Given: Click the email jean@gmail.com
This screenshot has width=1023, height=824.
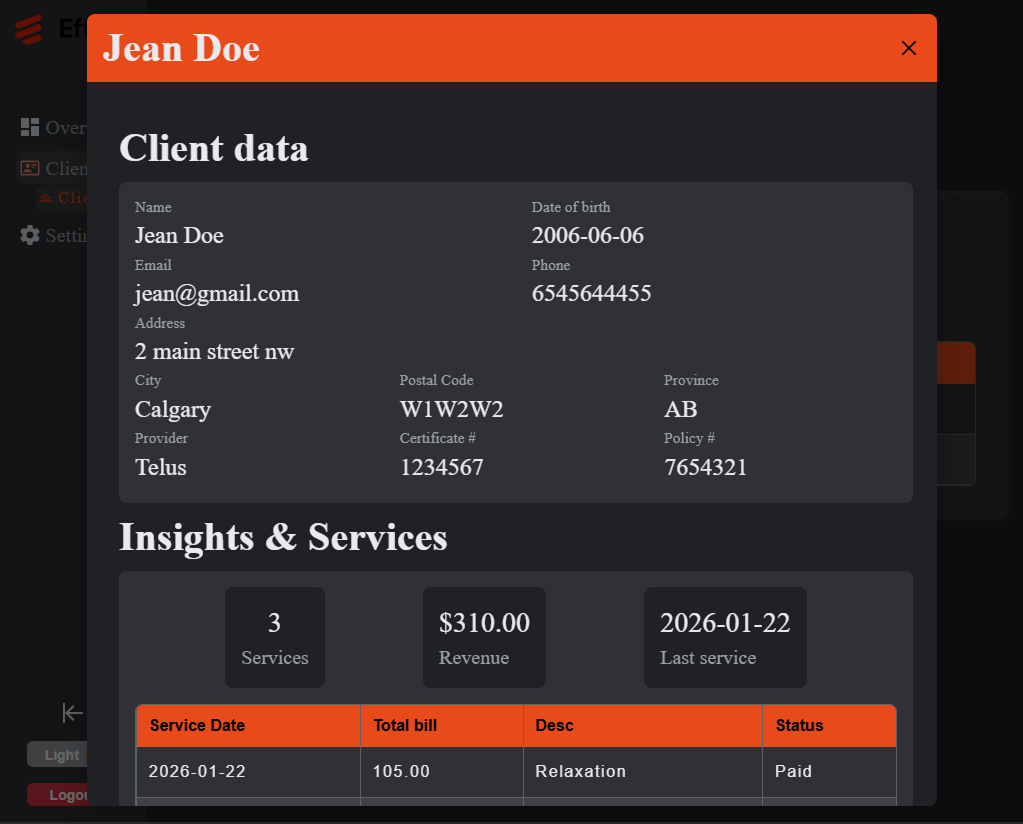Looking at the screenshot, I should [216, 293].
